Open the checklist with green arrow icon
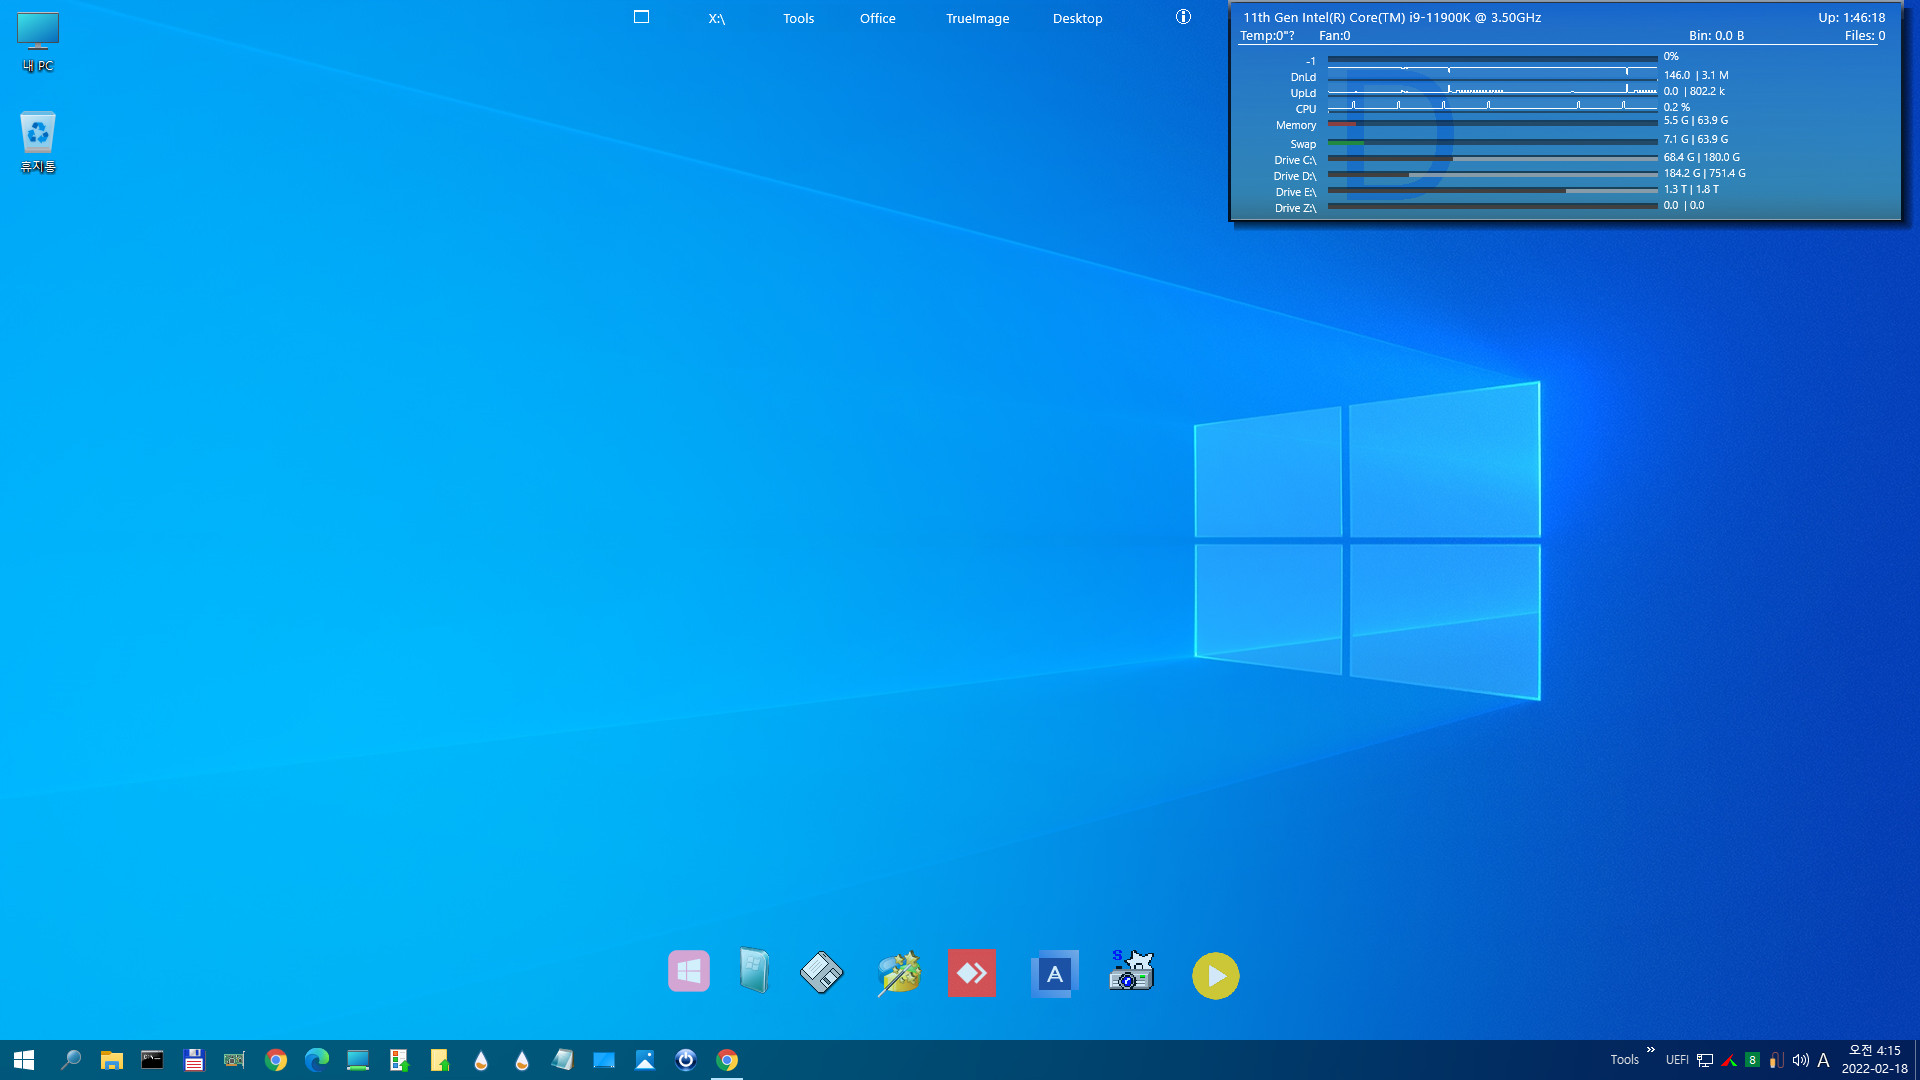 coord(399,1060)
